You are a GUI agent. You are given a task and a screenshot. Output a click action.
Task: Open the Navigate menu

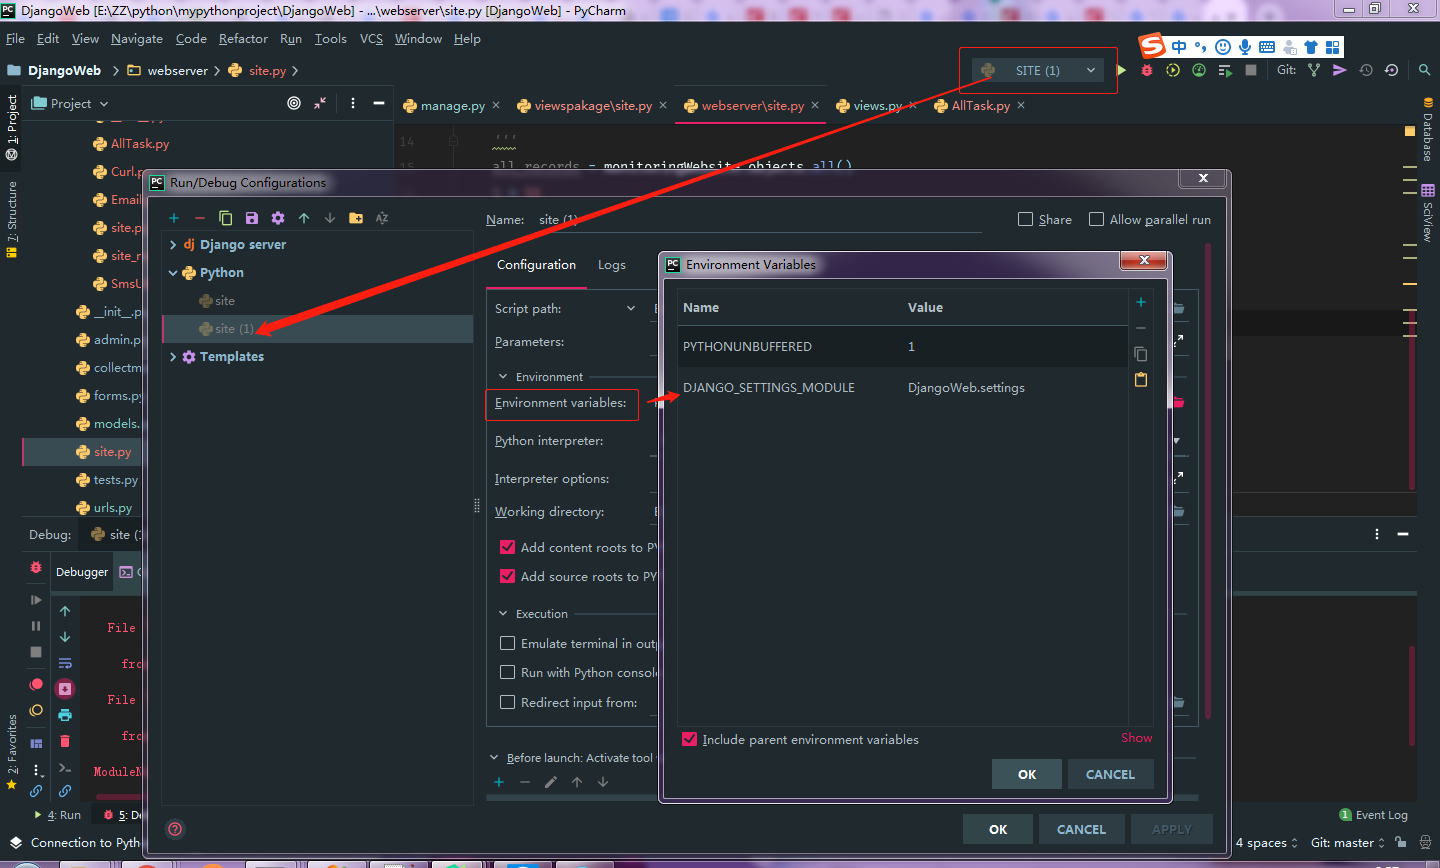(137, 39)
